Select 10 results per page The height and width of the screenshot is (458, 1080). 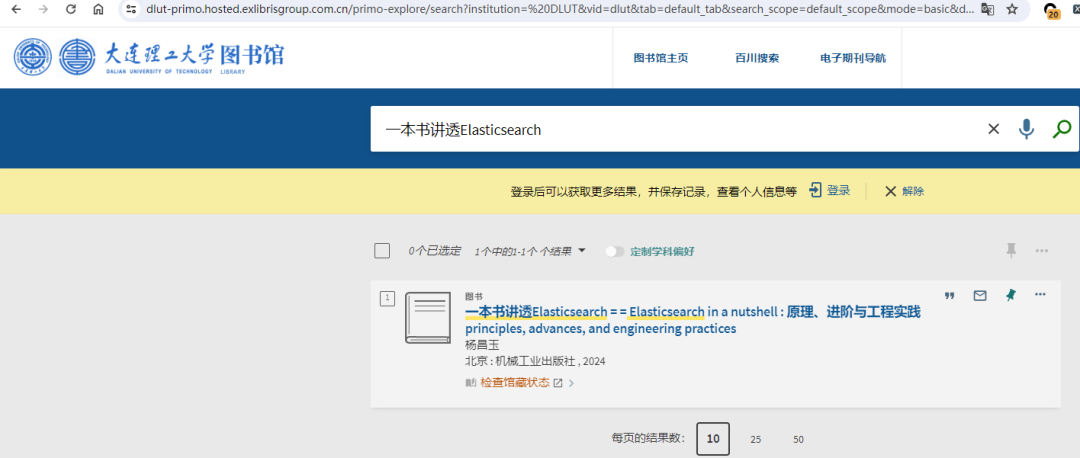pos(713,439)
